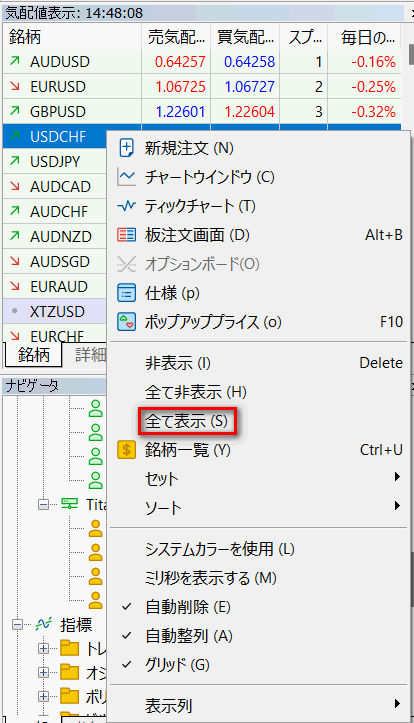
Task: Click the 売気配 column header
Action: 176,37
